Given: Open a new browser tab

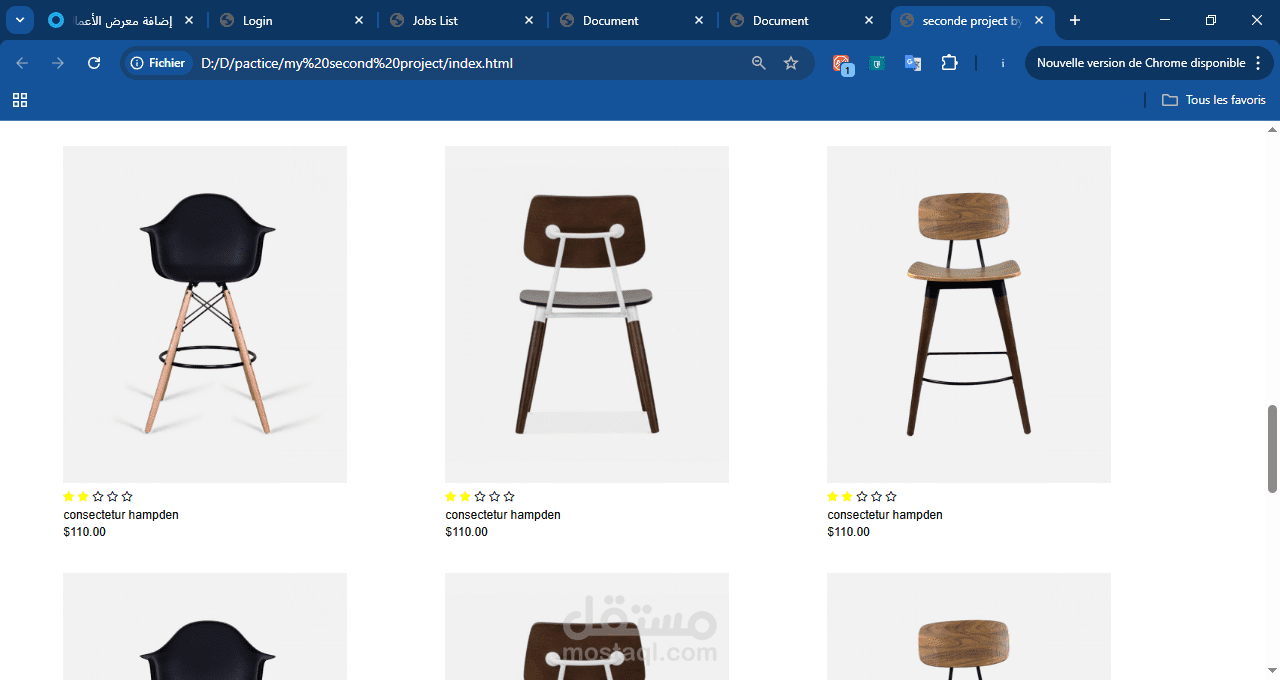Looking at the screenshot, I should 1075,20.
